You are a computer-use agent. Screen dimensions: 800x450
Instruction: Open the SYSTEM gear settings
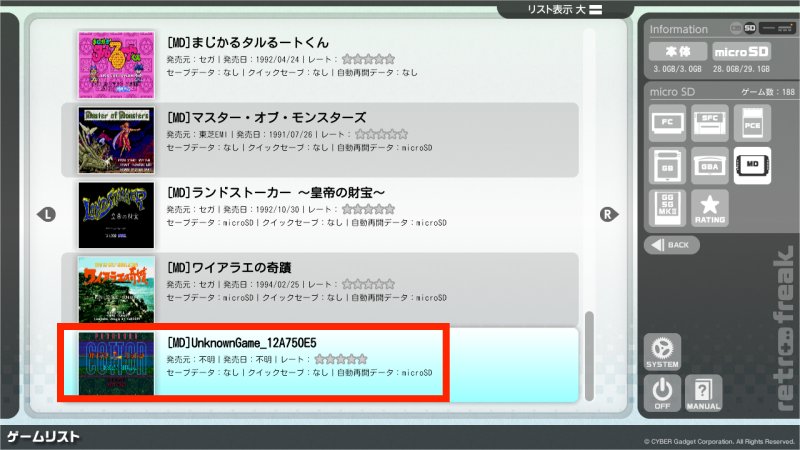662,352
